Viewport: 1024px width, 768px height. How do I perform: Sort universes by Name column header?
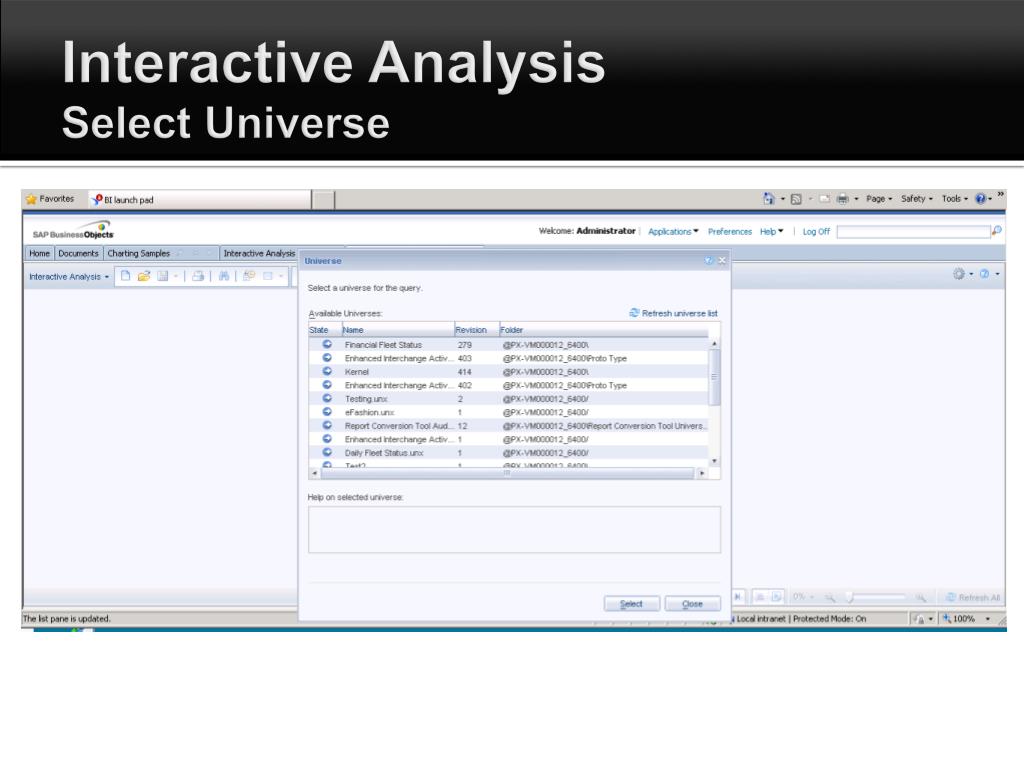397,330
